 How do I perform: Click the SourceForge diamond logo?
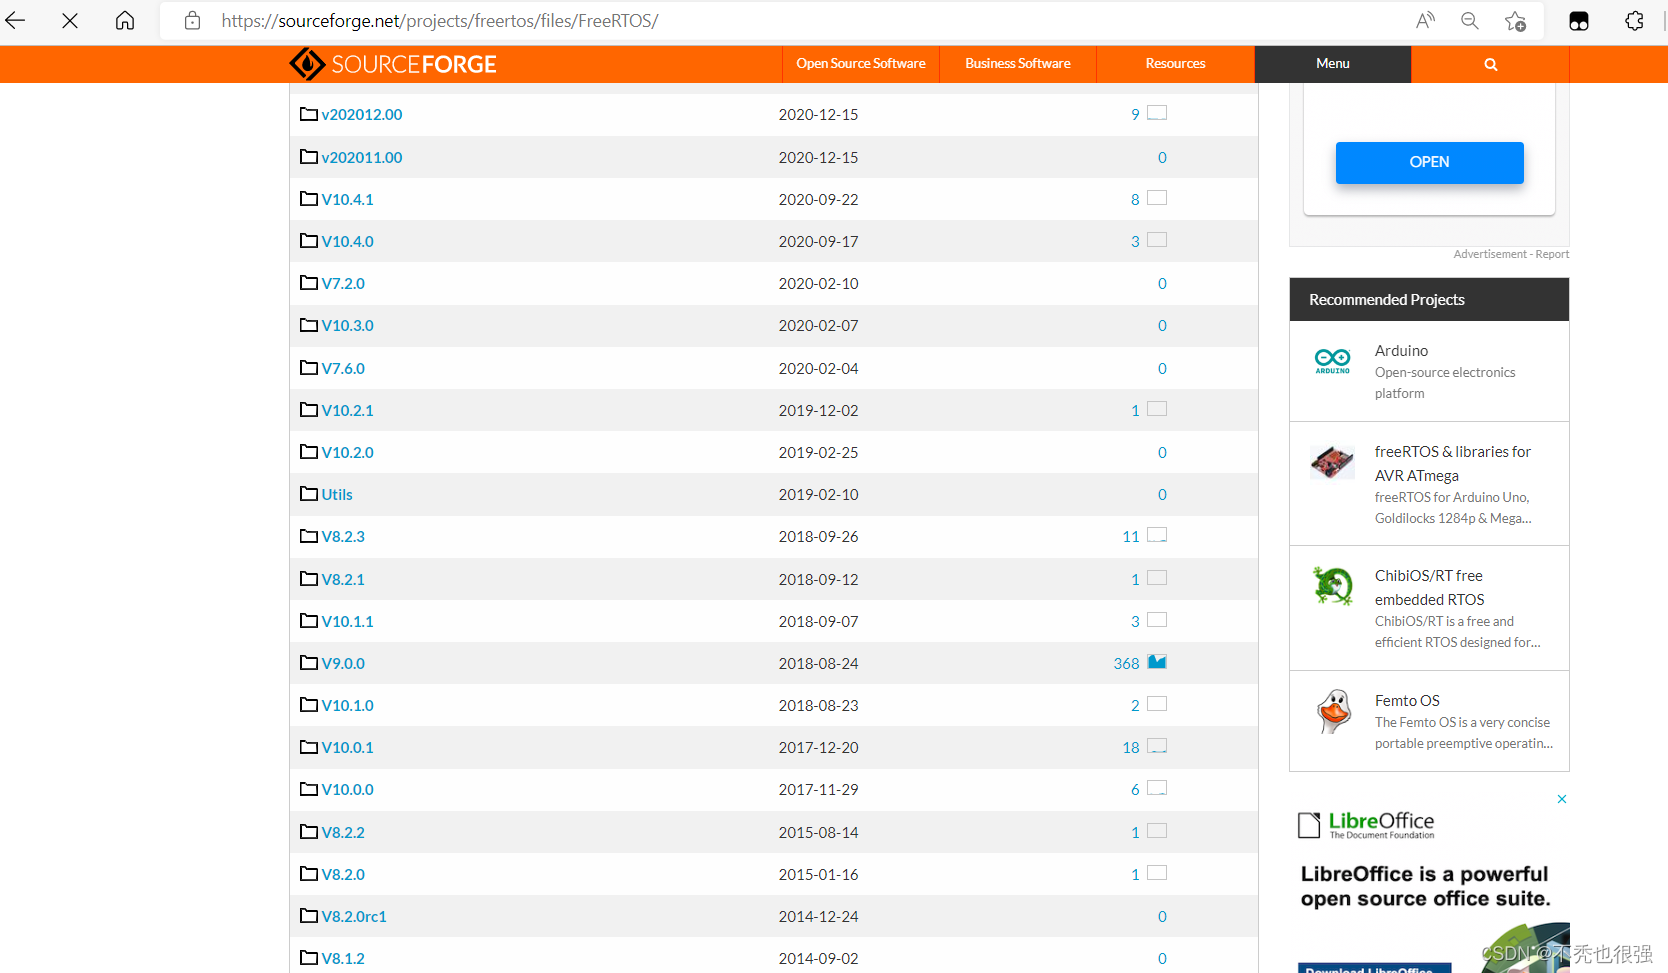pos(307,64)
